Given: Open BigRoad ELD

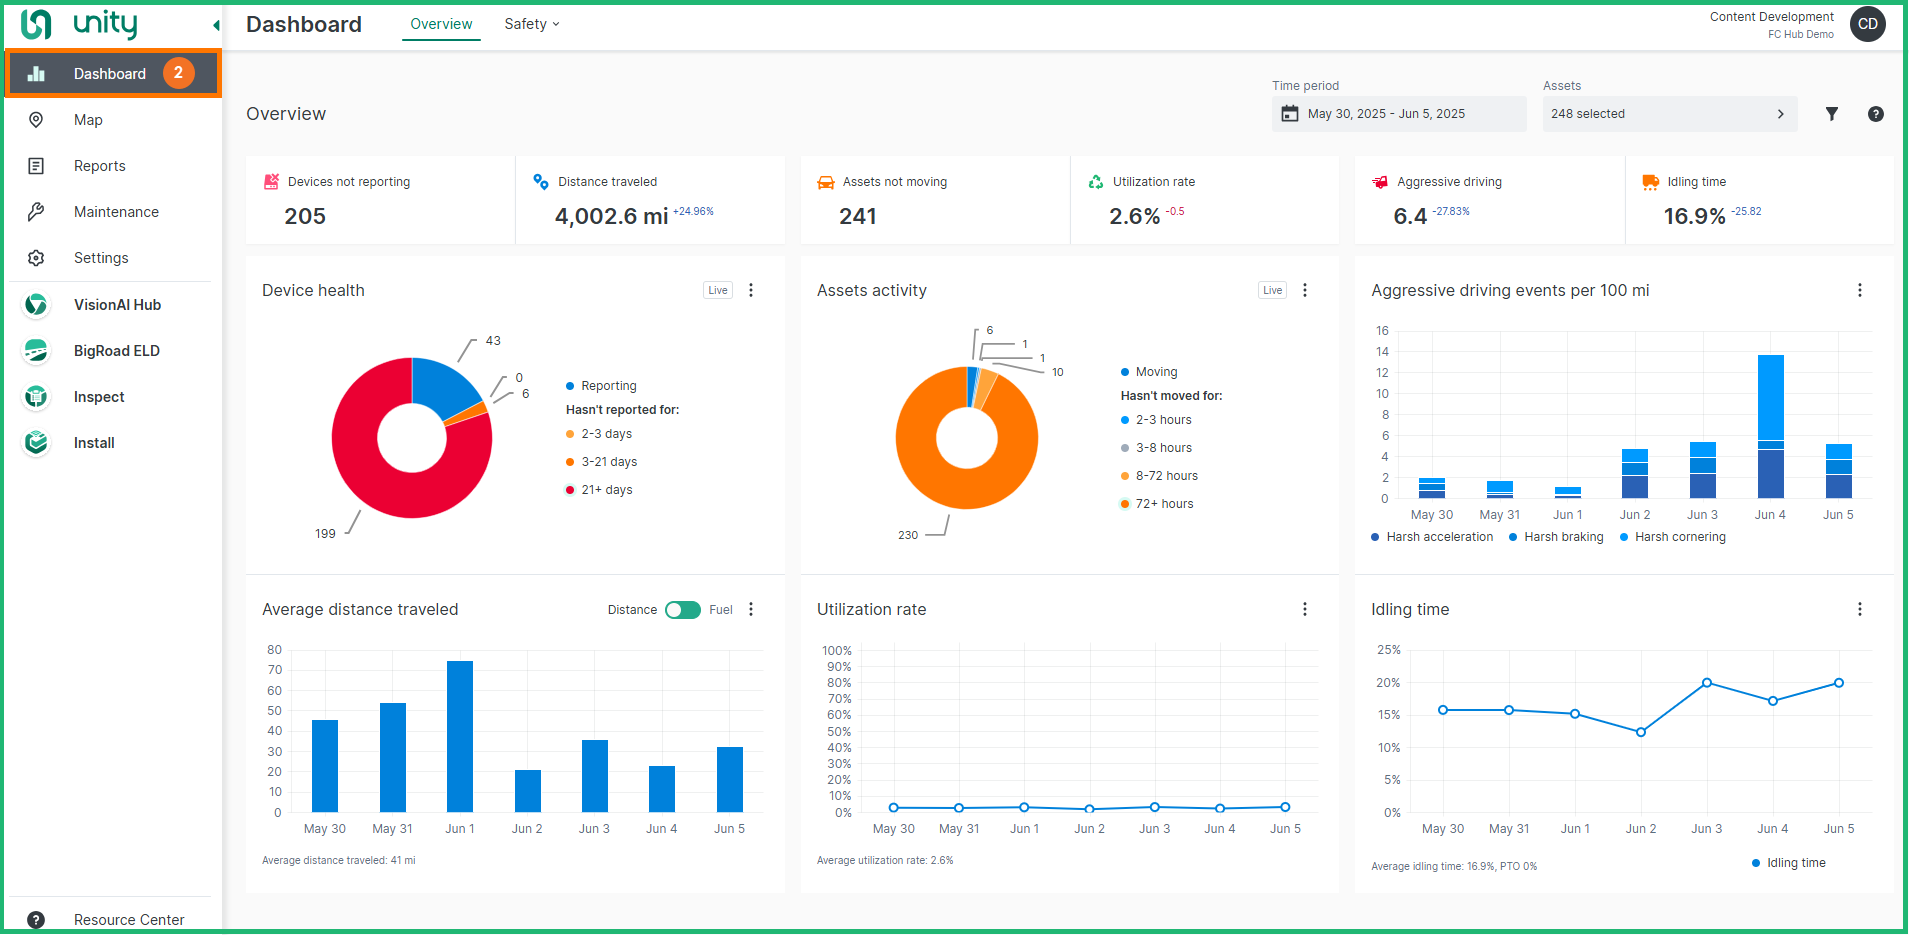Looking at the screenshot, I should click(x=117, y=350).
